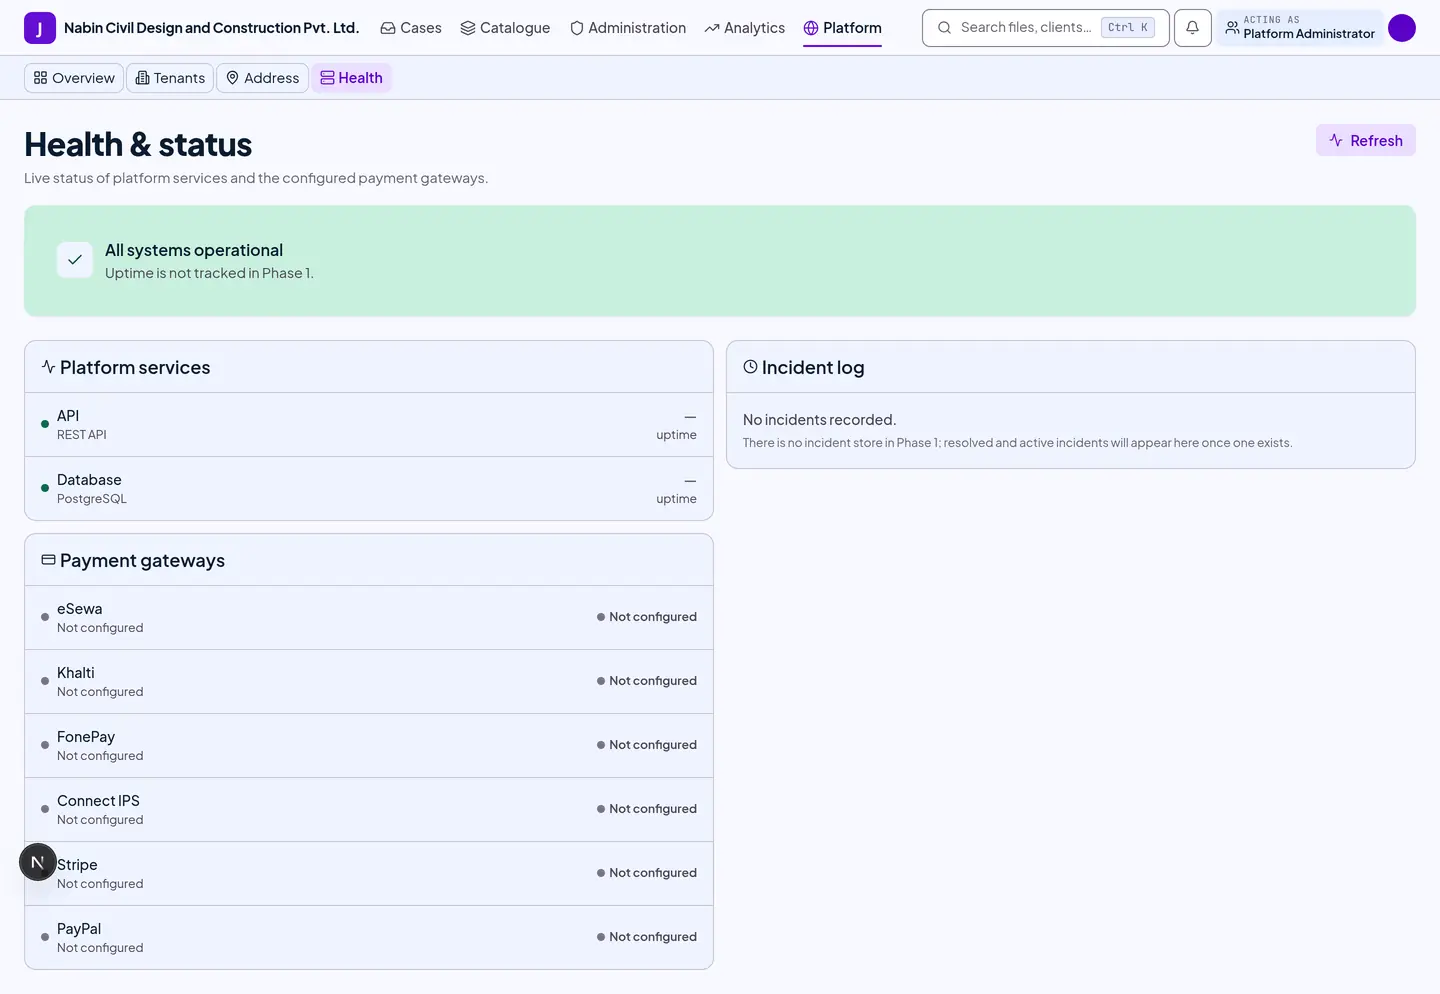Click the Khalti gateway name
Image resolution: width=1440 pixels, height=994 pixels.
(76, 673)
